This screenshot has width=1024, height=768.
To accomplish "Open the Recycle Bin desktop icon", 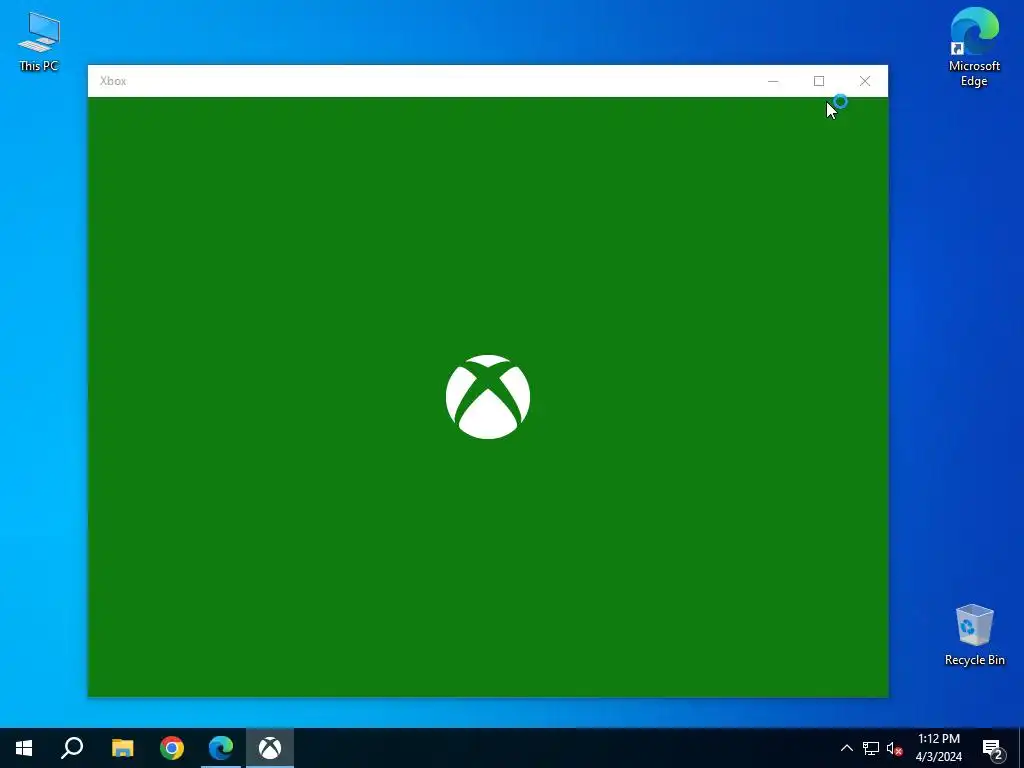I will [x=974, y=635].
